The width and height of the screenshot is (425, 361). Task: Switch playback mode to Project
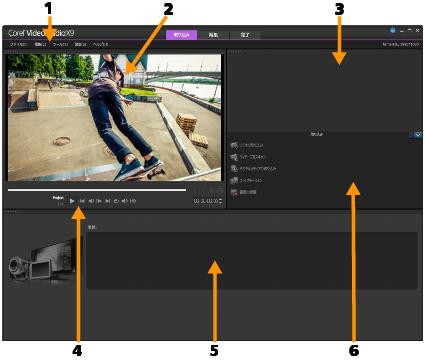pyautogui.click(x=58, y=198)
